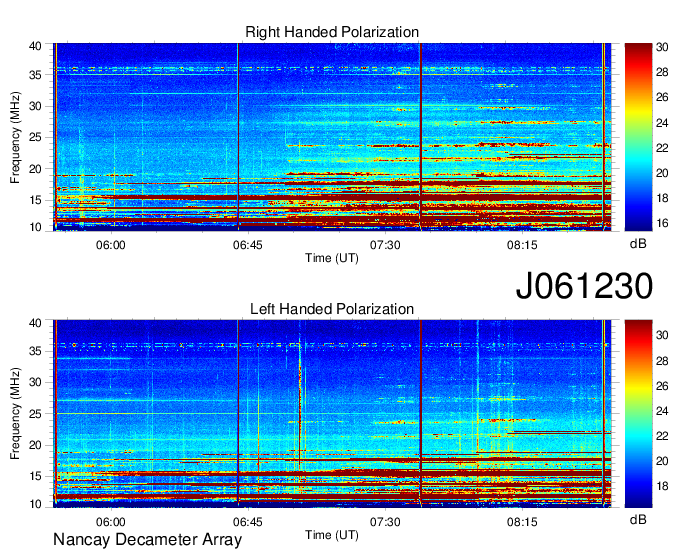Viewport: 680px width, 552px height.
Task: Click the 10 MHz tick on Right Handed plot
Action: [x=35, y=227]
